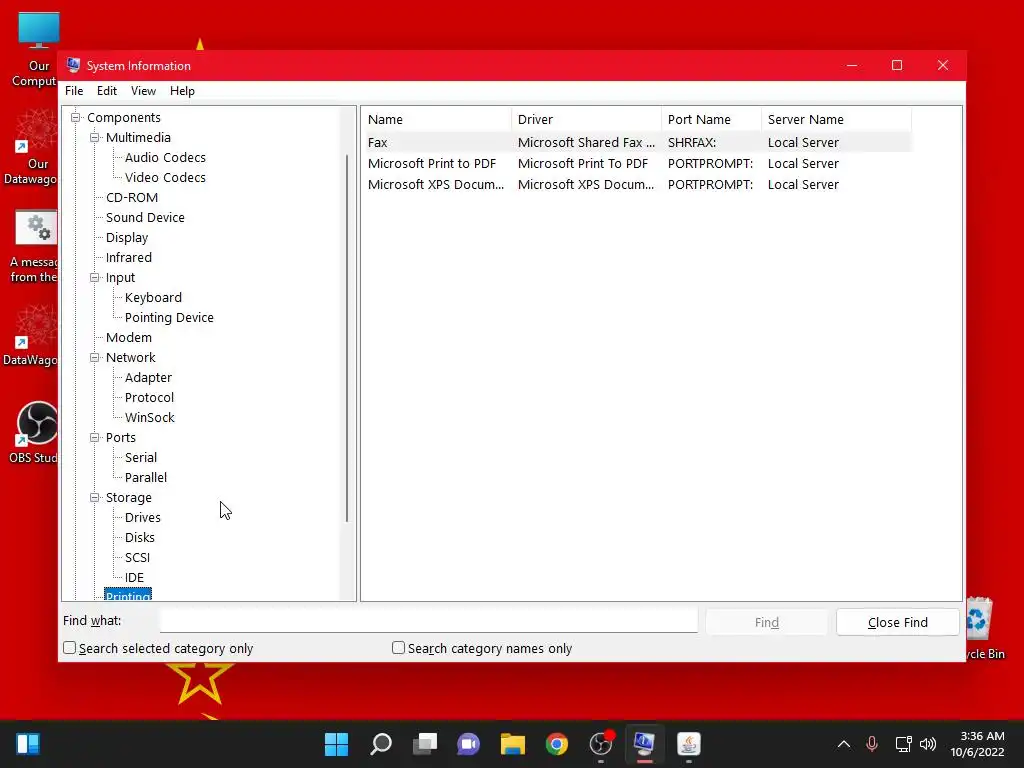Open the File menu
This screenshot has height=768, width=1024.
point(74,91)
